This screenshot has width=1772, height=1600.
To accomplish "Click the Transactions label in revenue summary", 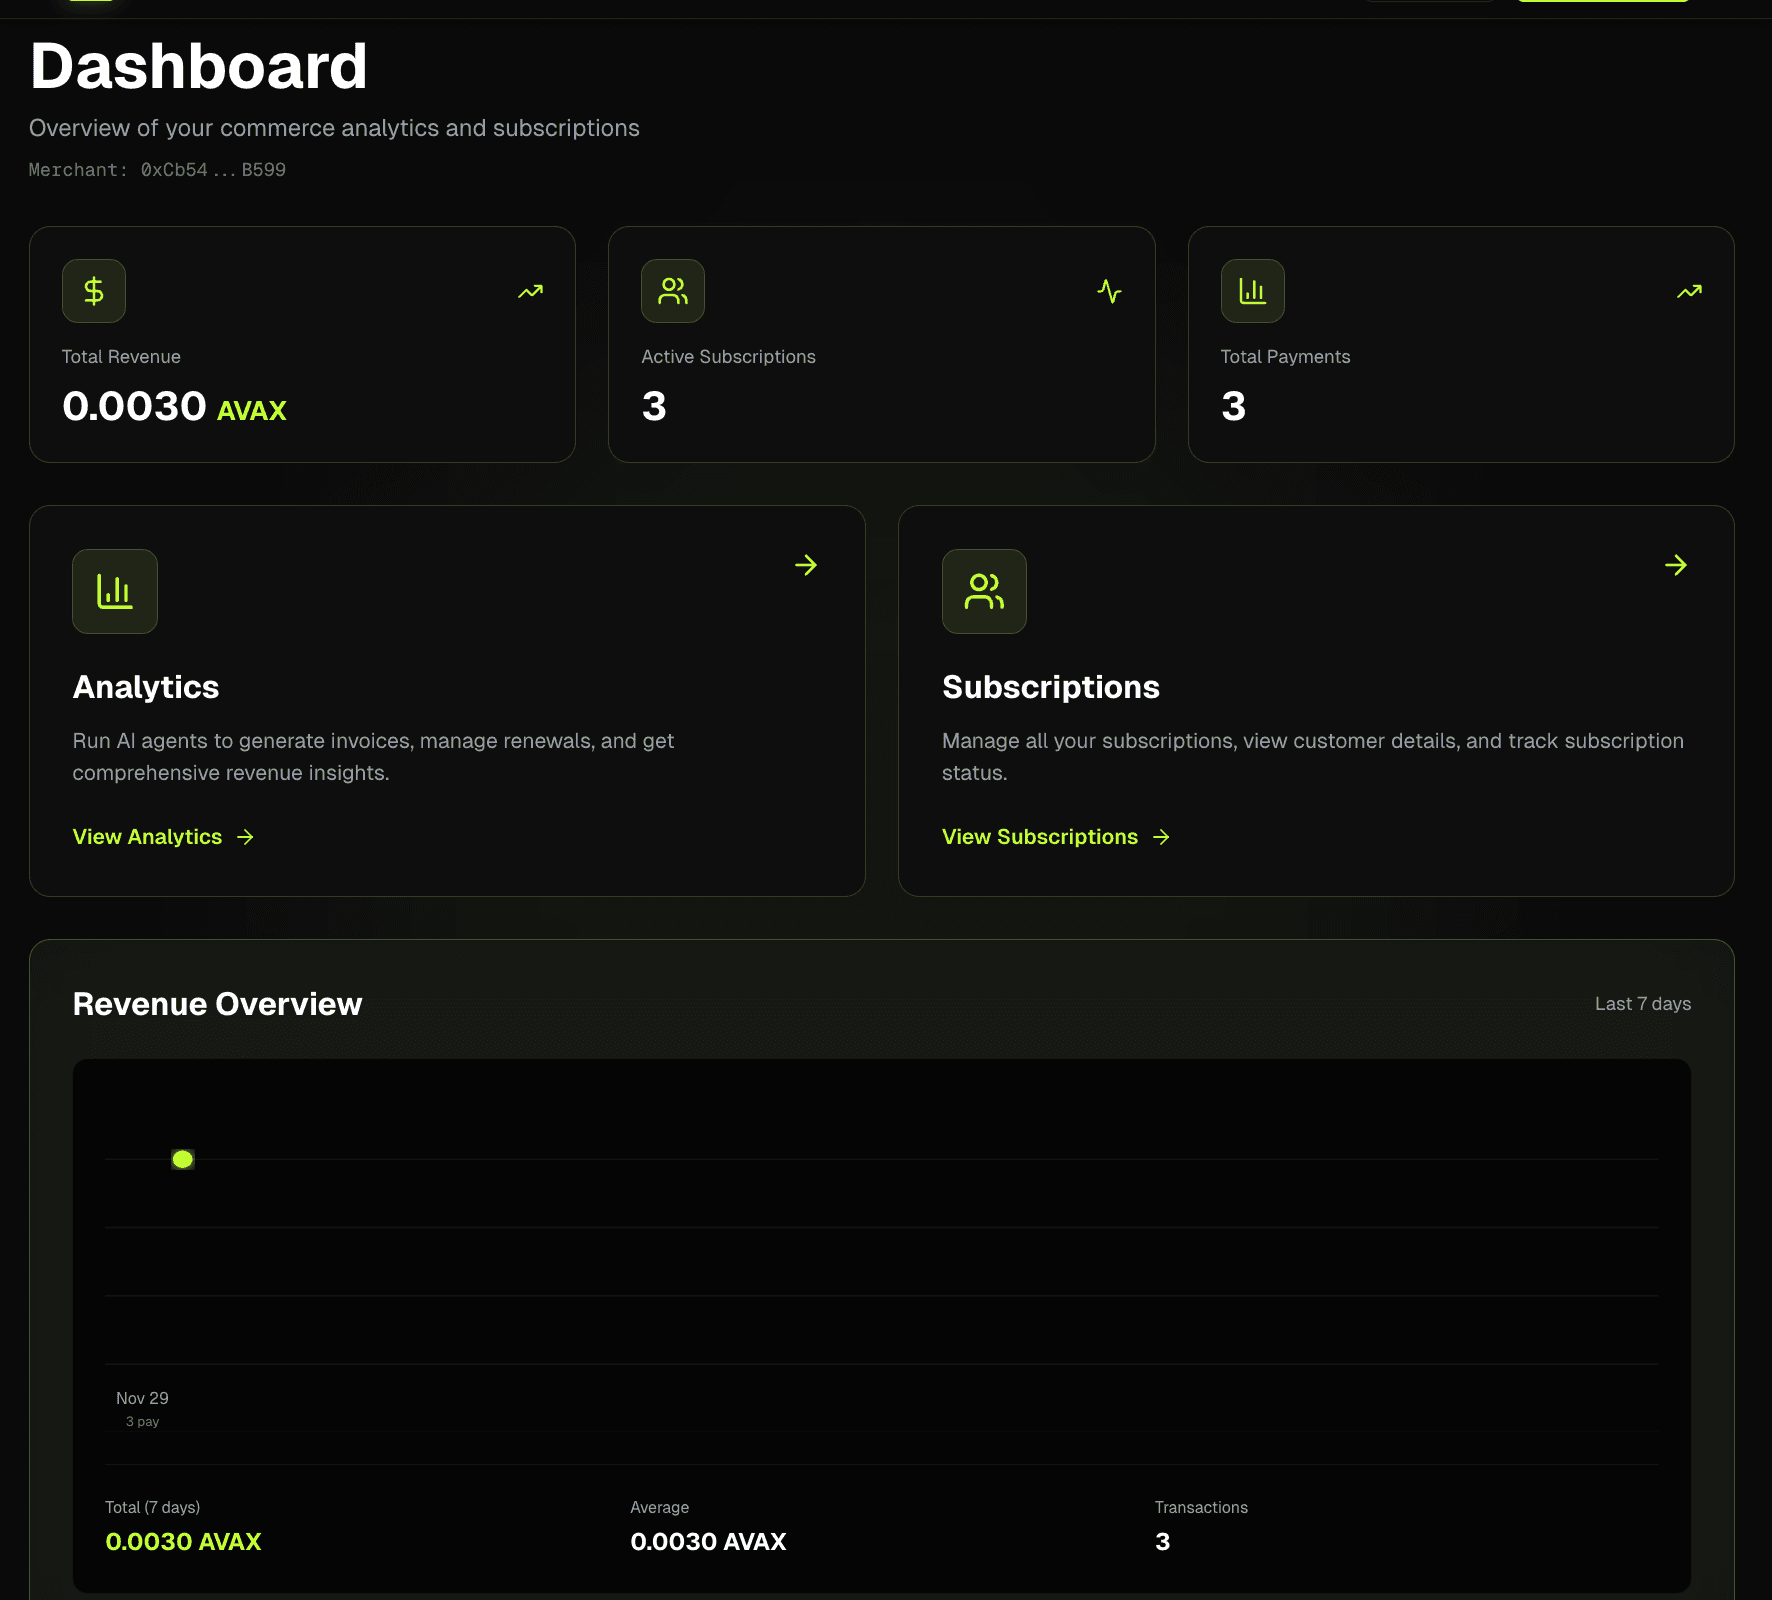I will (x=1201, y=1507).
